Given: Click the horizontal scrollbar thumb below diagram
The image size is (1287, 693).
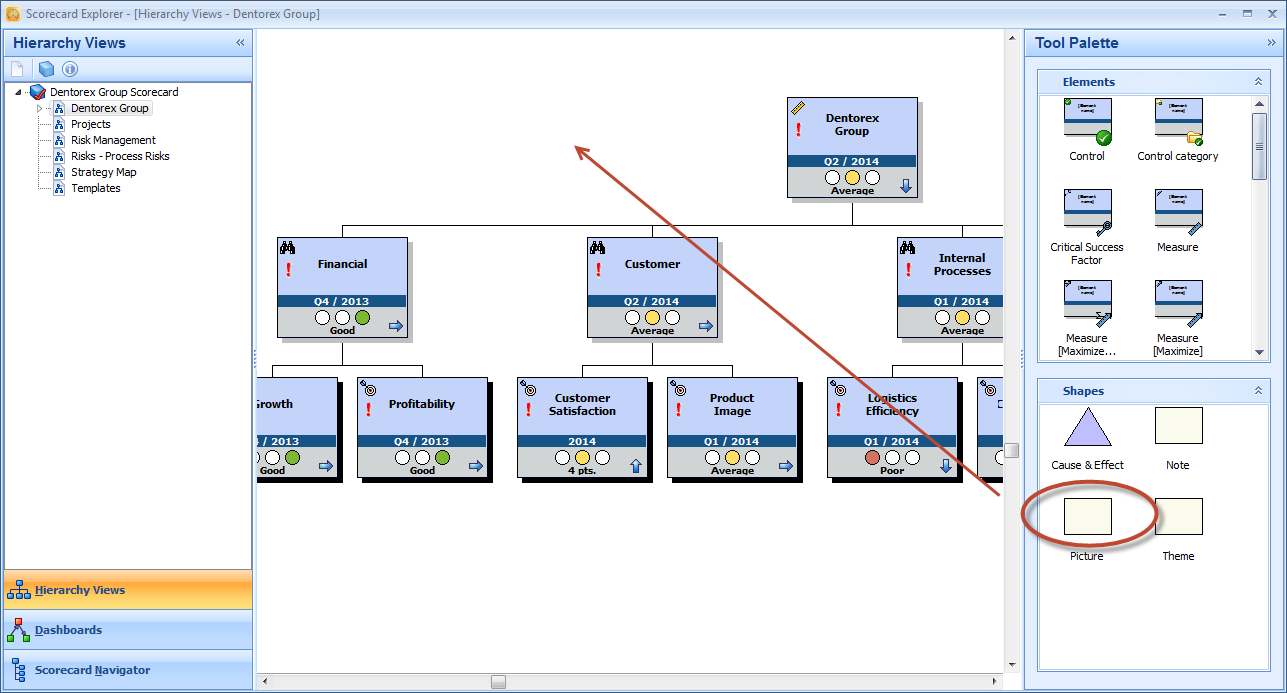Looking at the screenshot, I should point(498,682).
